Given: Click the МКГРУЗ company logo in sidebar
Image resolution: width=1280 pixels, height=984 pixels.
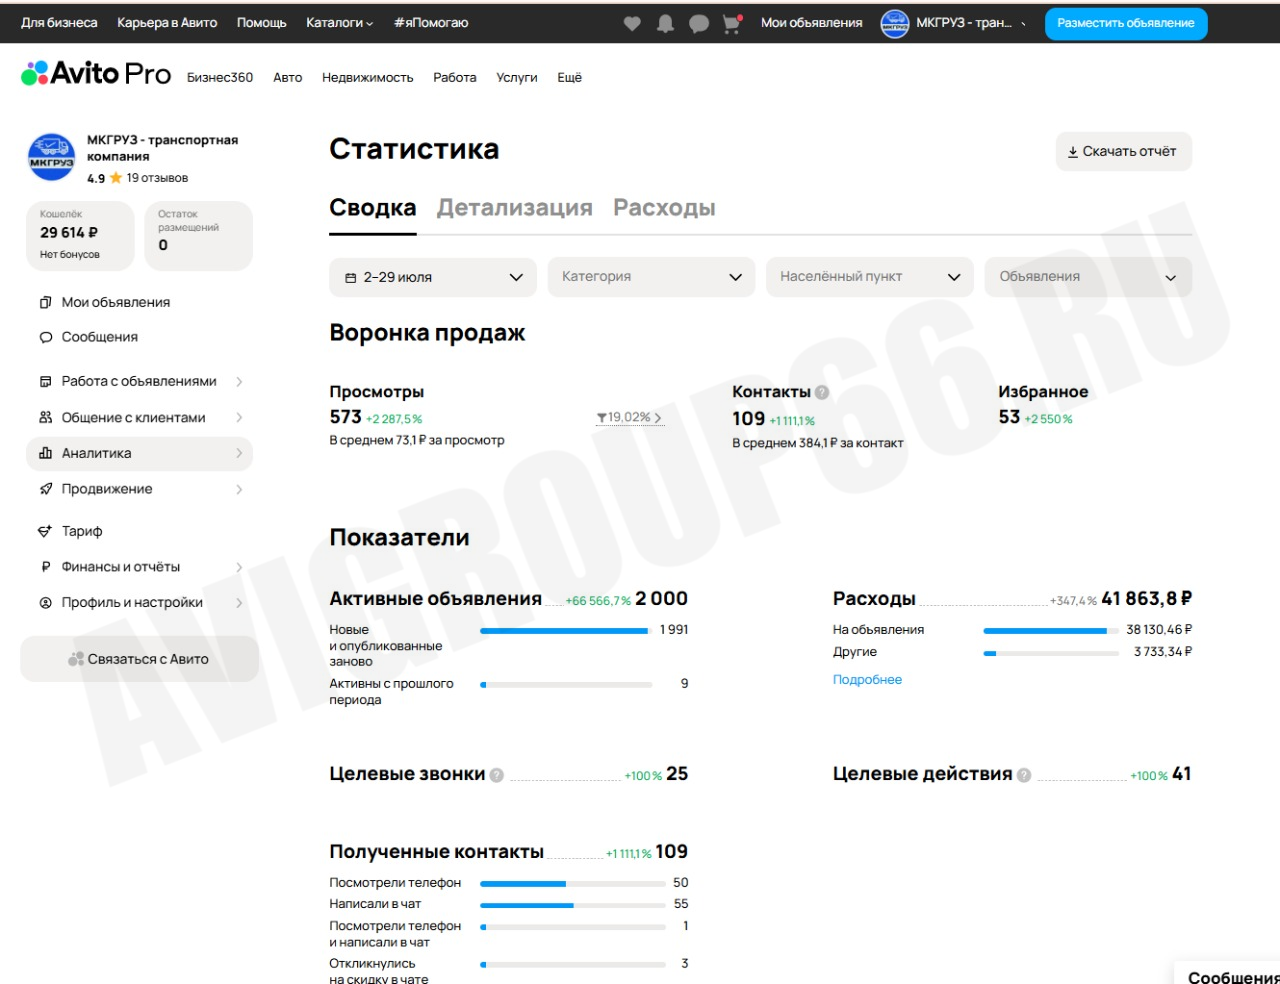Looking at the screenshot, I should 51,158.
